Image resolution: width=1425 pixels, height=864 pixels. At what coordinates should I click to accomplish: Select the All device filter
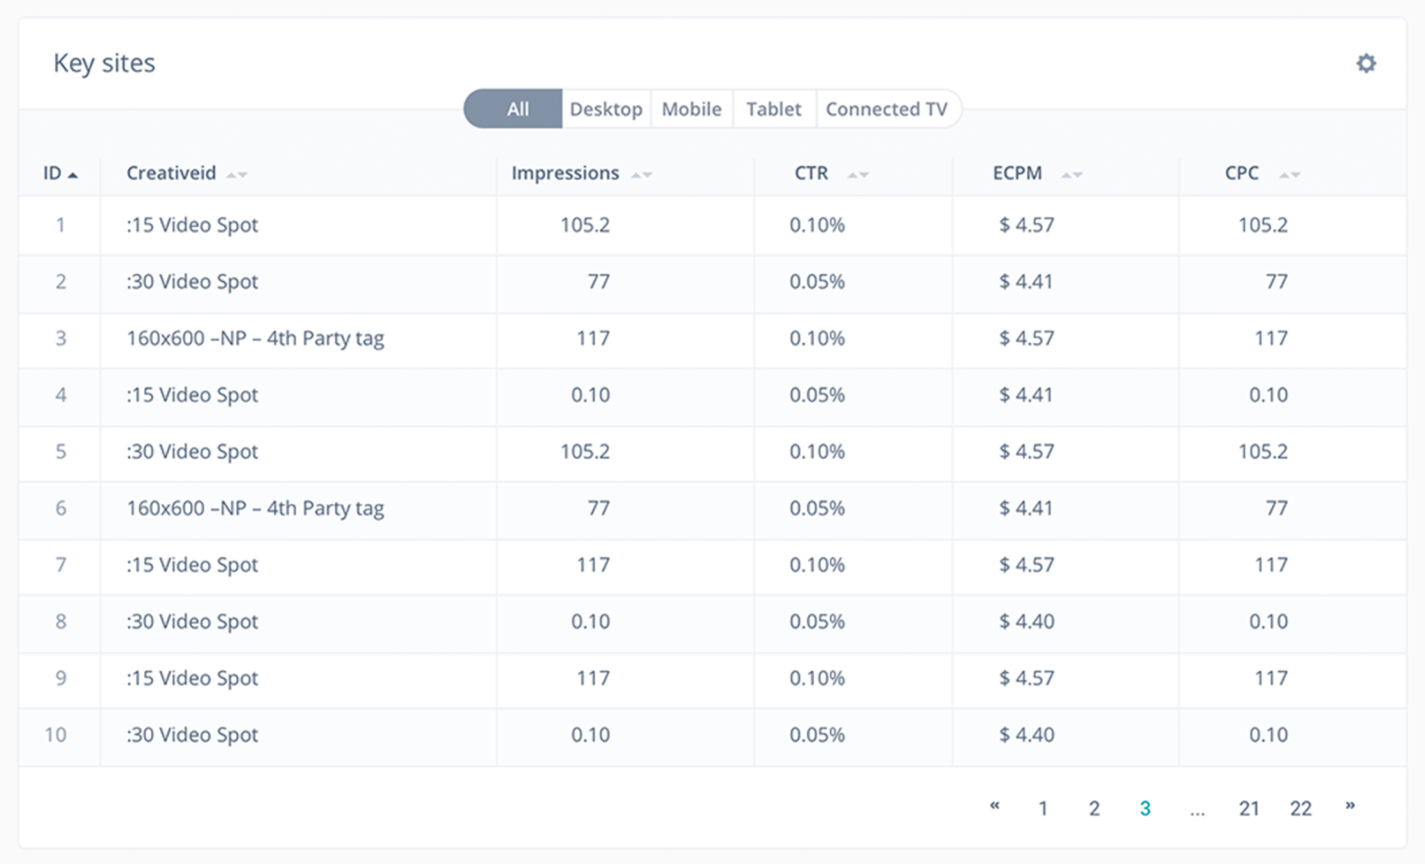click(517, 109)
